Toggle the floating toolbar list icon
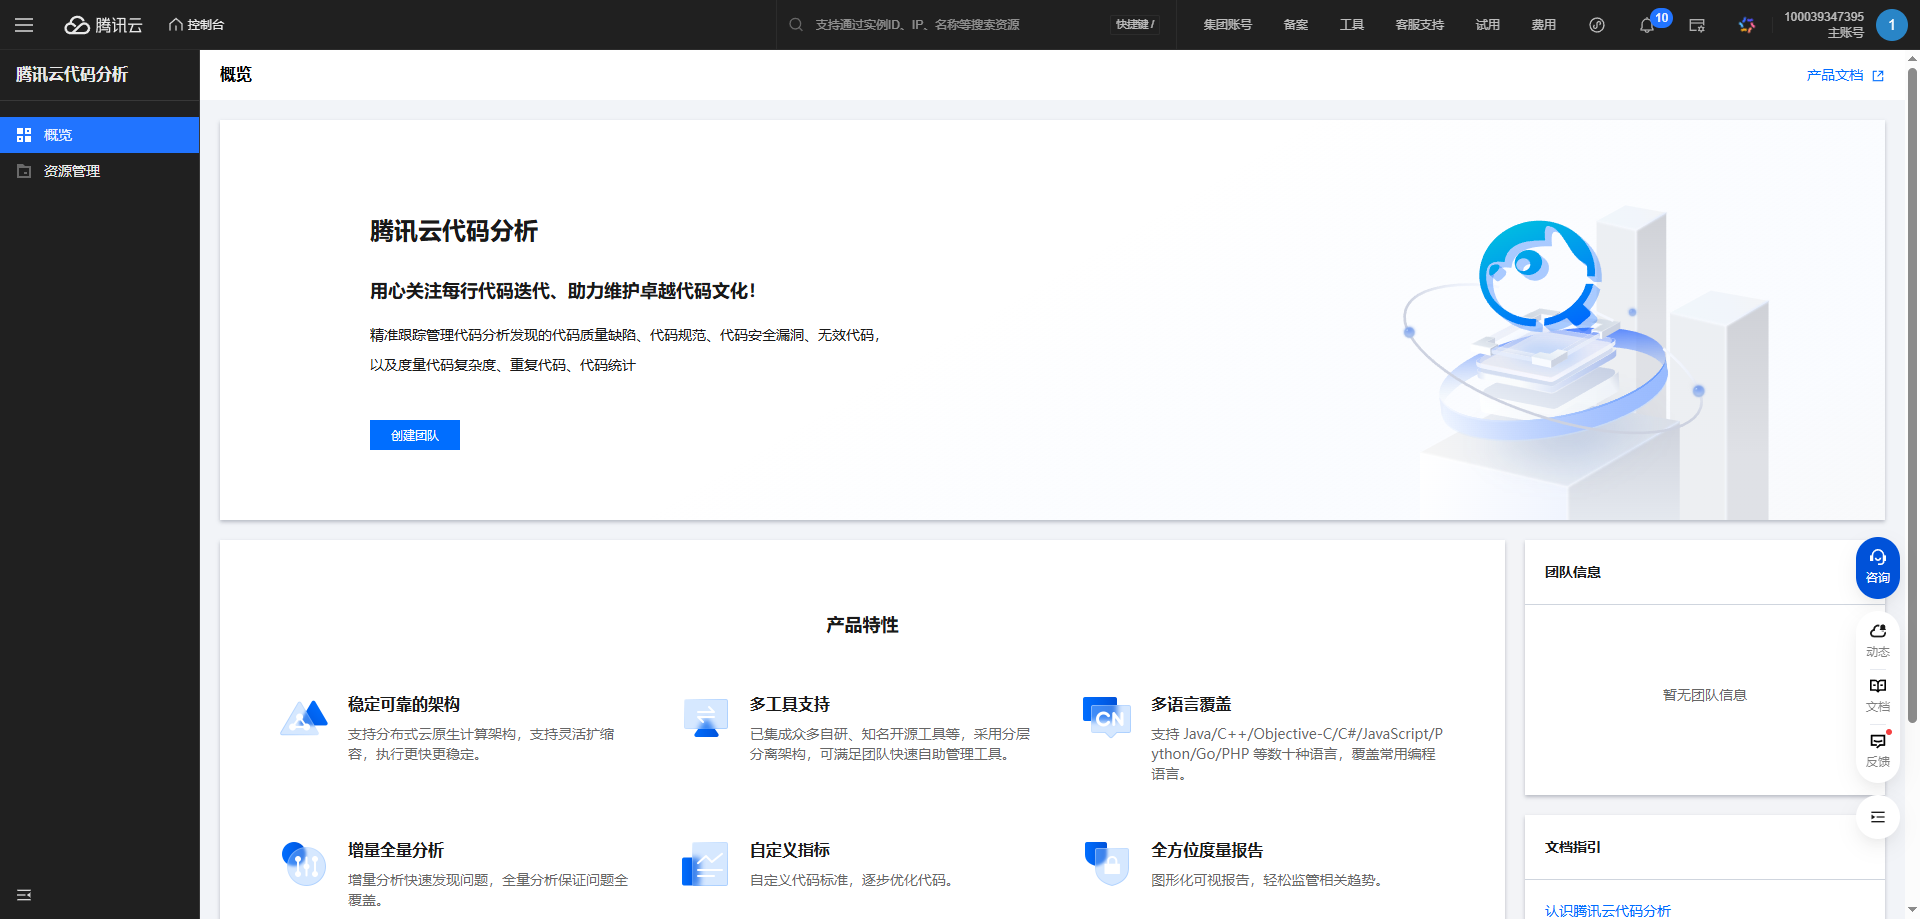 (1878, 817)
